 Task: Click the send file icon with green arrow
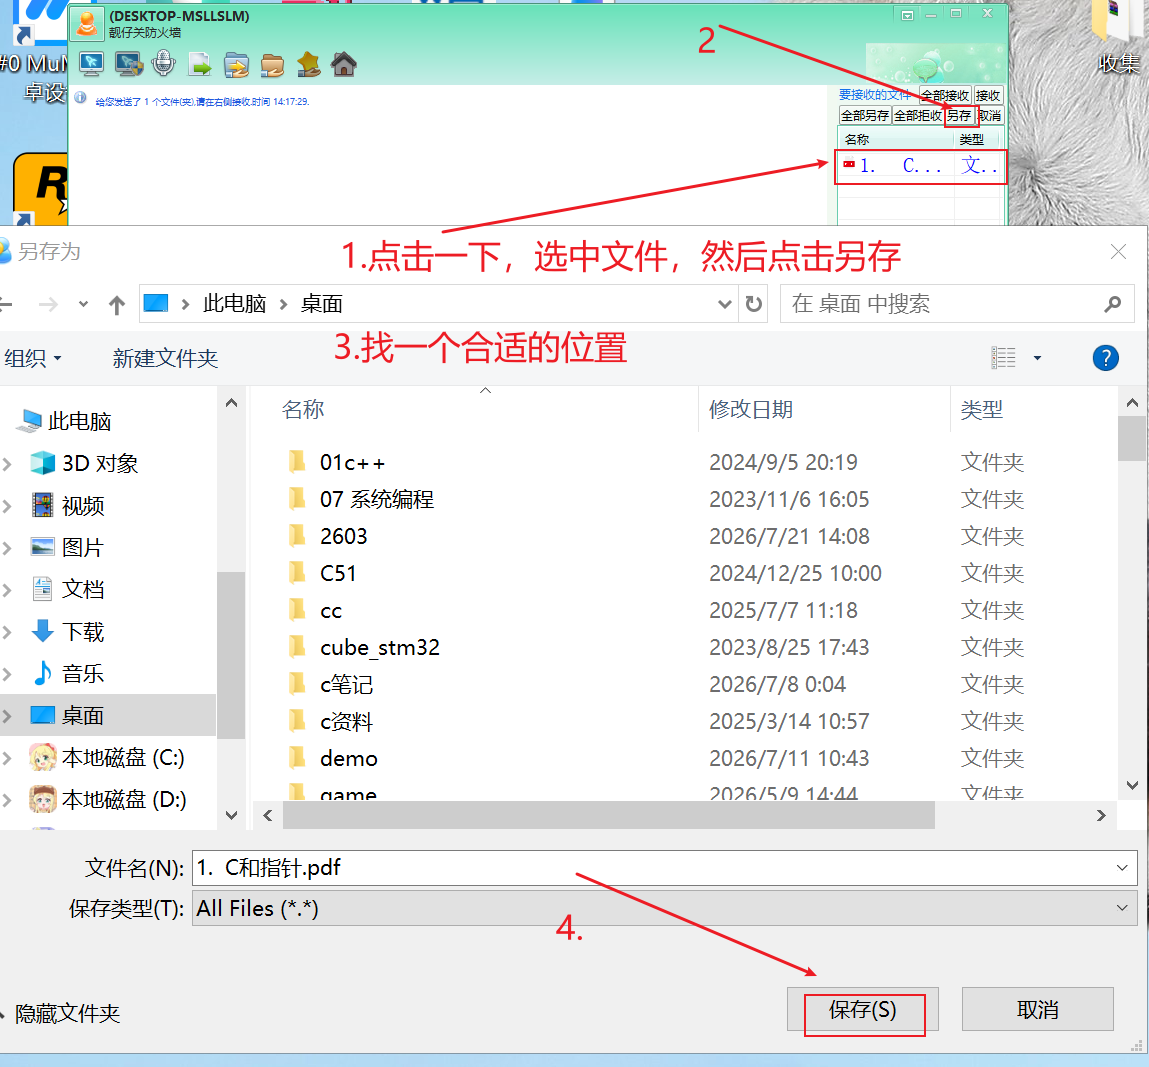[x=200, y=64]
